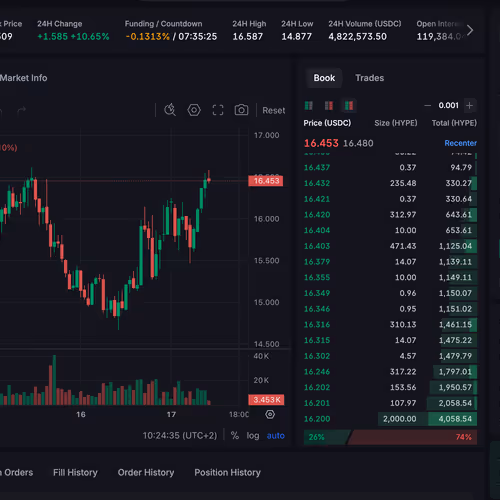This screenshot has height=500, width=500.
Task: Click the Total (HYPE) column header
Action: point(454,123)
